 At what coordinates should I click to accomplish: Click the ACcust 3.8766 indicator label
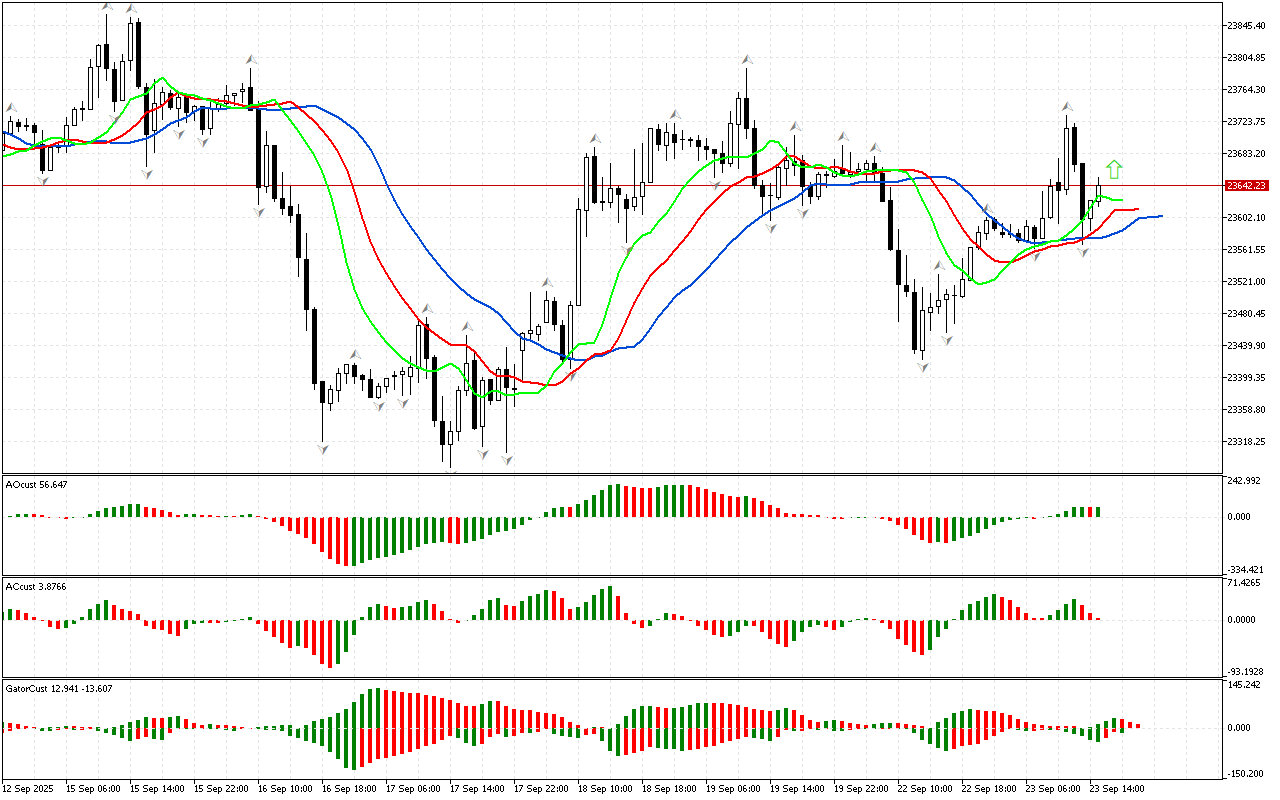[x=37, y=586]
